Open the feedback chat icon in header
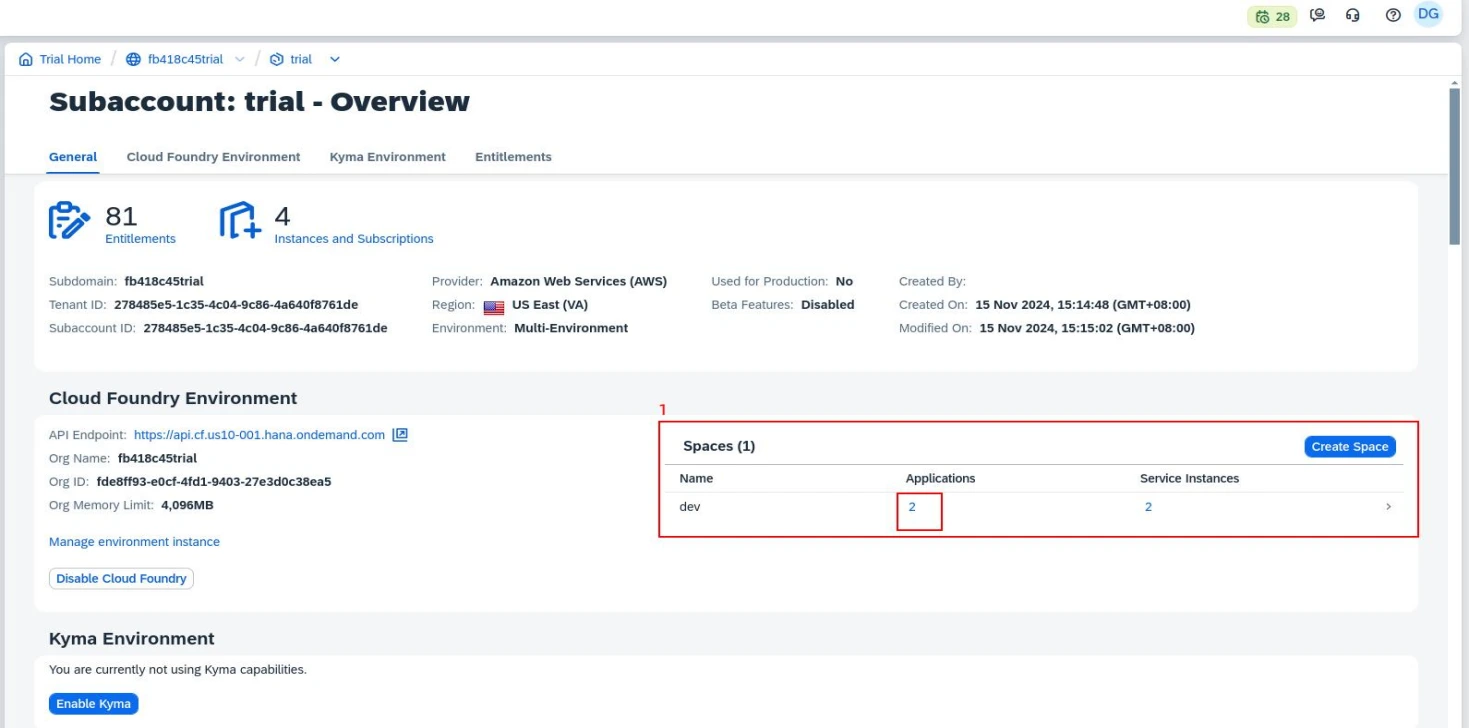Screen dimensions: 1469x728 1318,15
